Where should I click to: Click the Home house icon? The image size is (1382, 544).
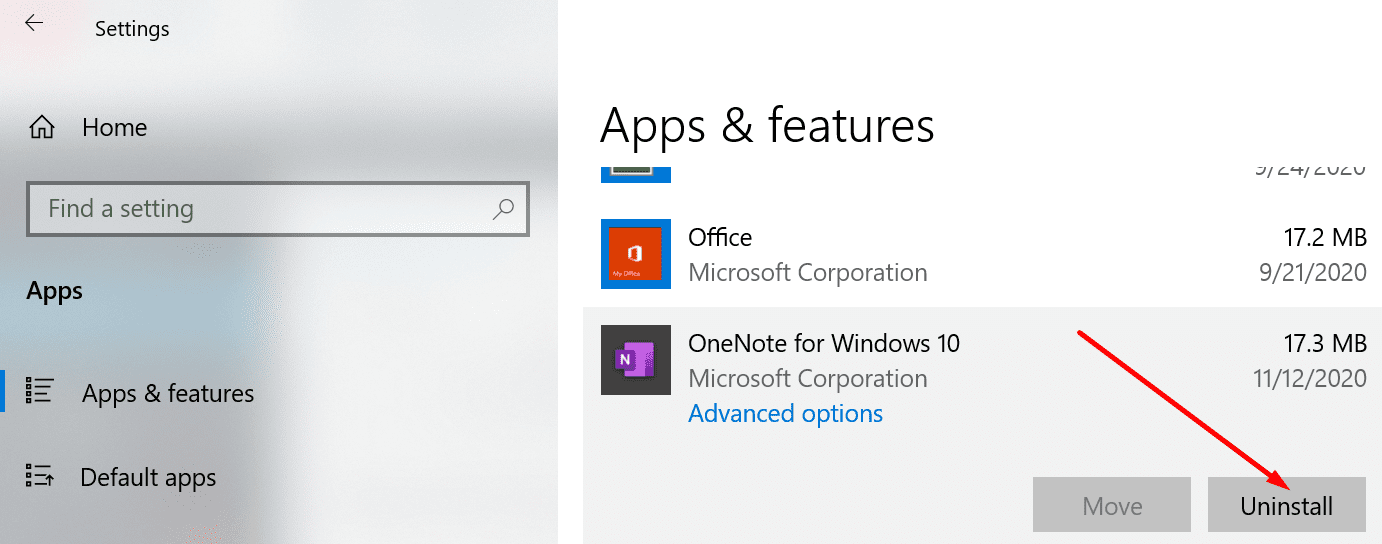[x=42, y=127]
